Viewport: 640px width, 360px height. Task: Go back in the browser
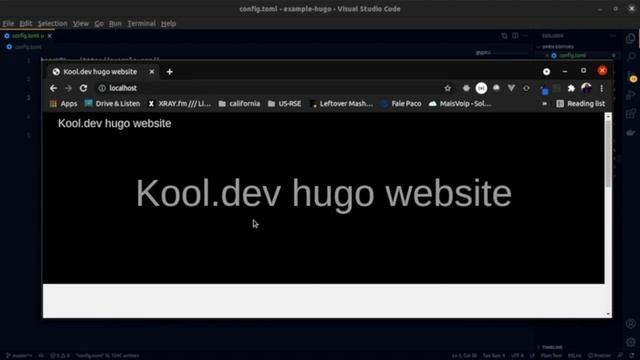(53, 88)
